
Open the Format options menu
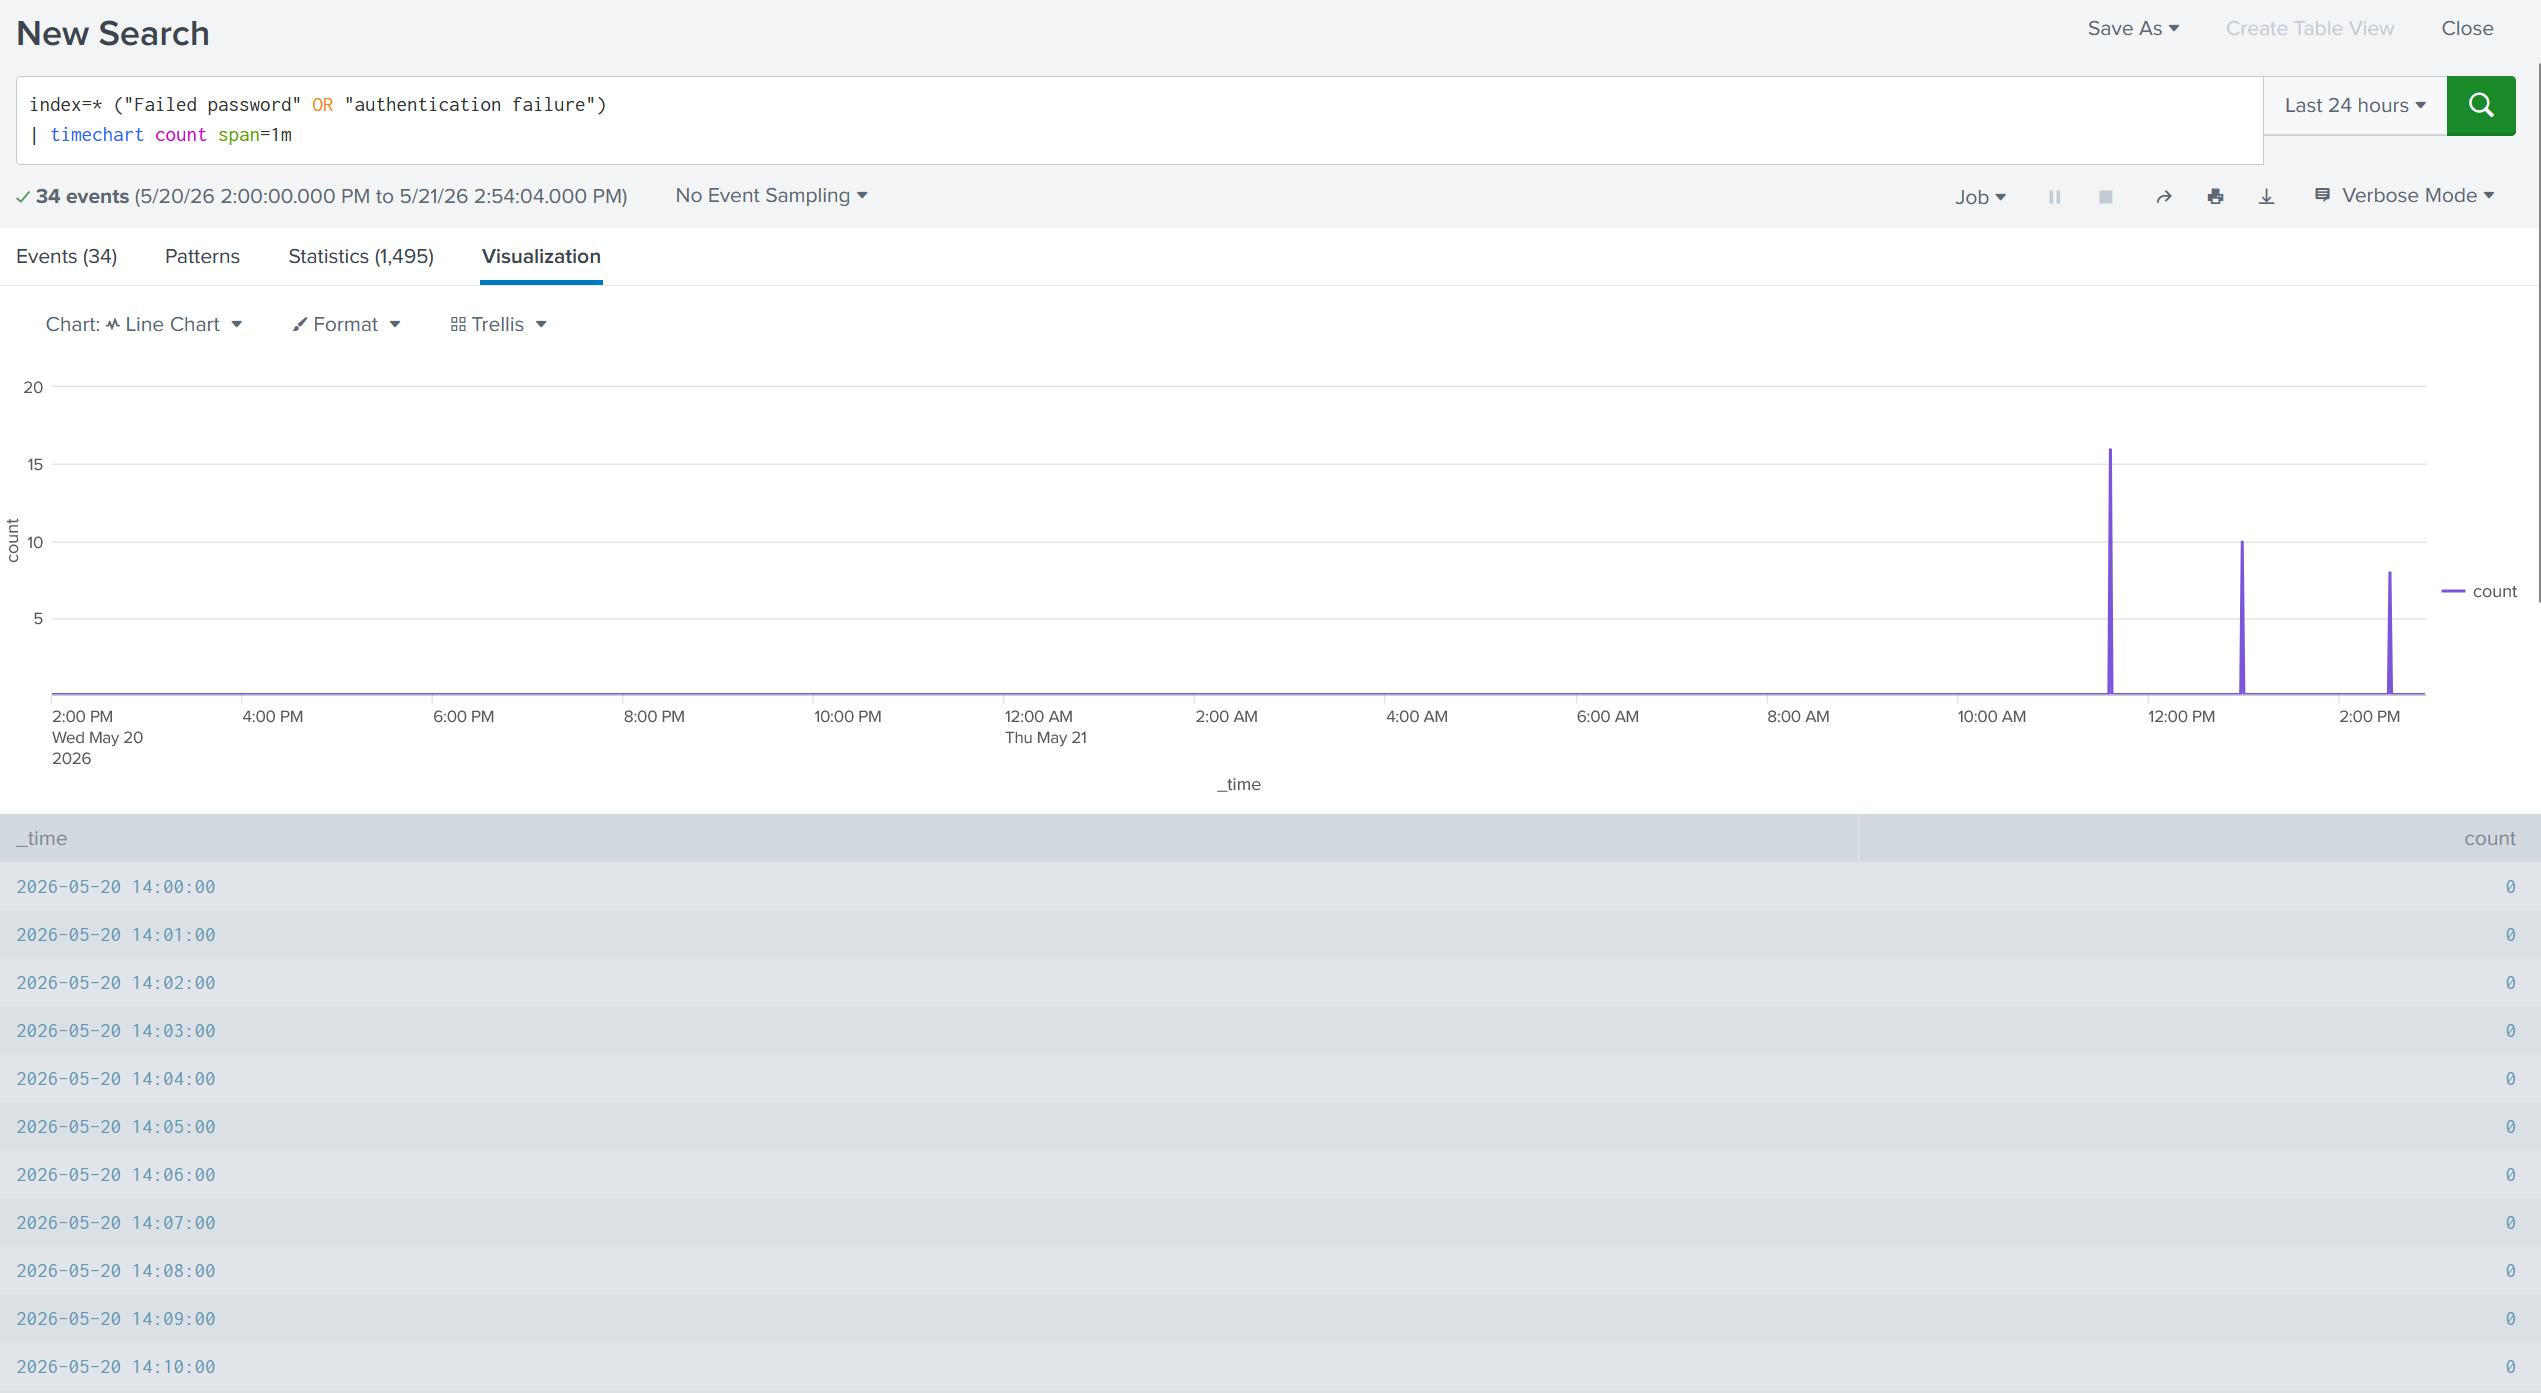pos(346,324)
